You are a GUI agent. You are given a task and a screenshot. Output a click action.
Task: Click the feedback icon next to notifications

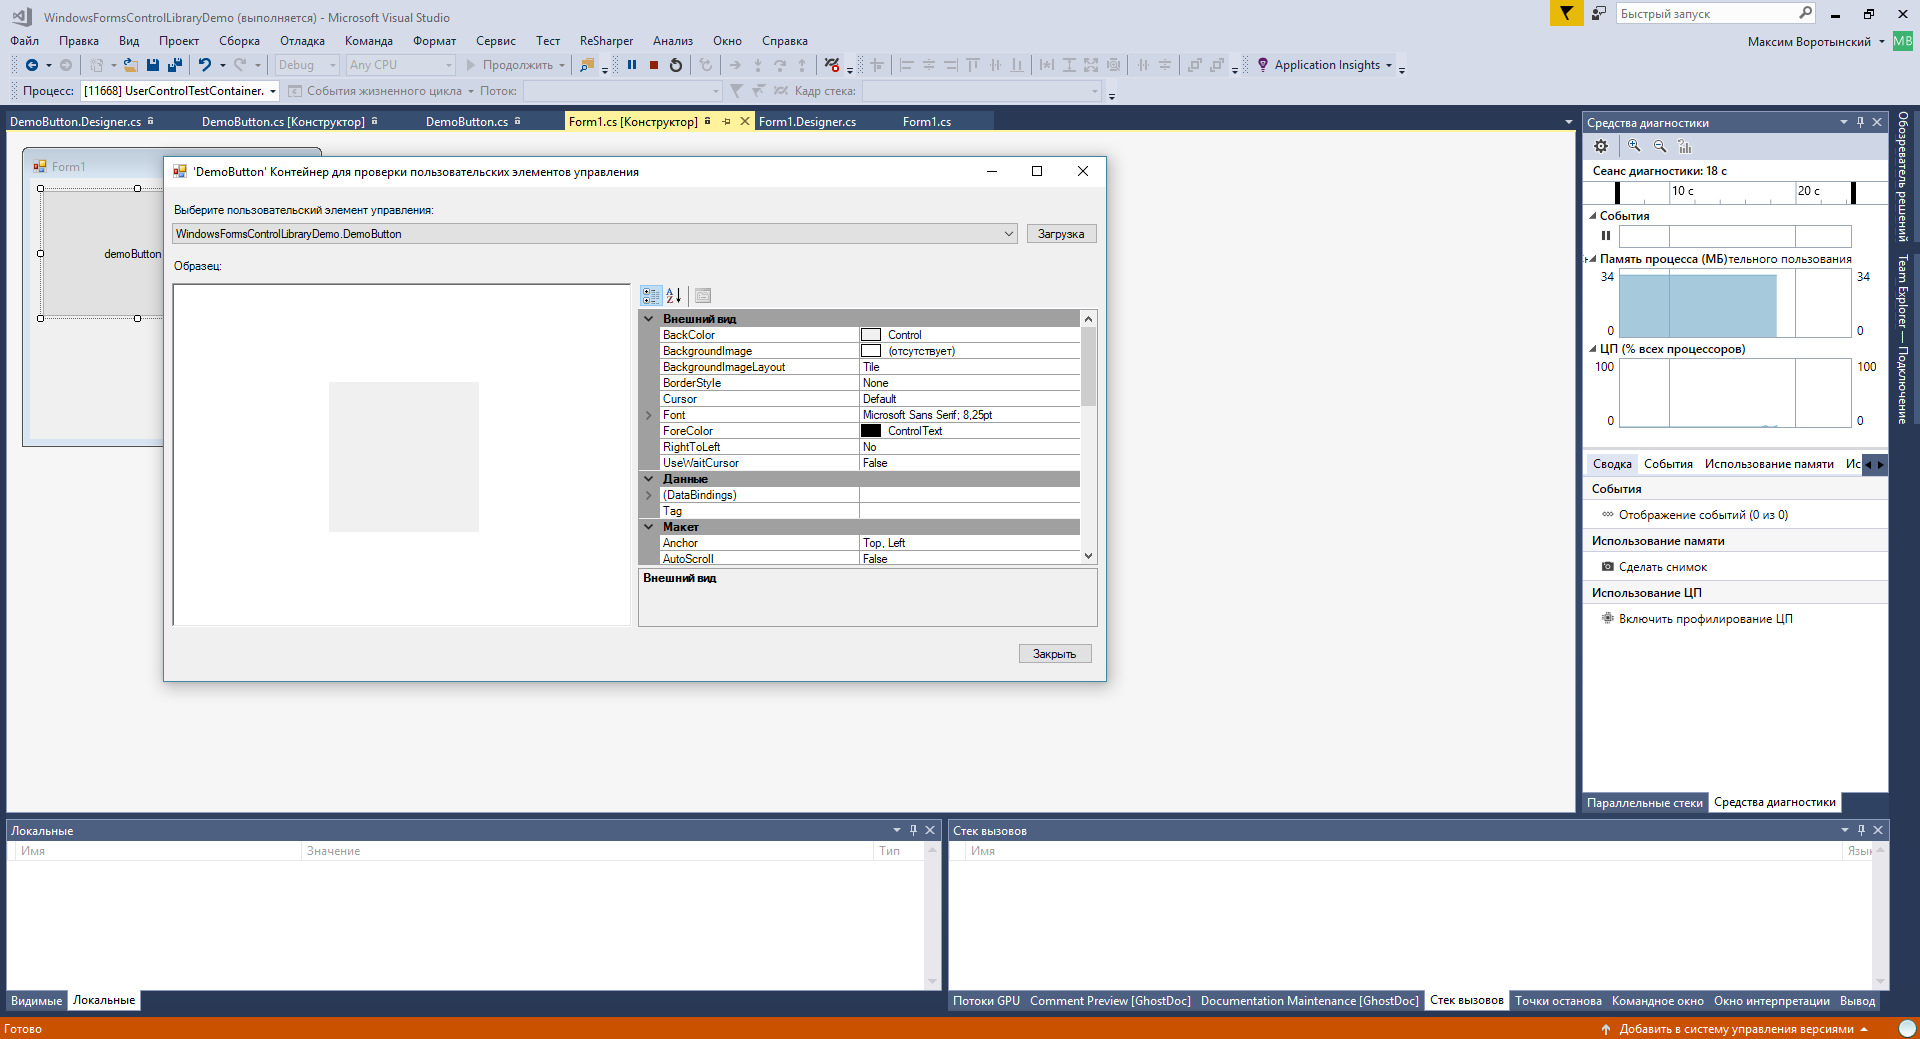1599,13
